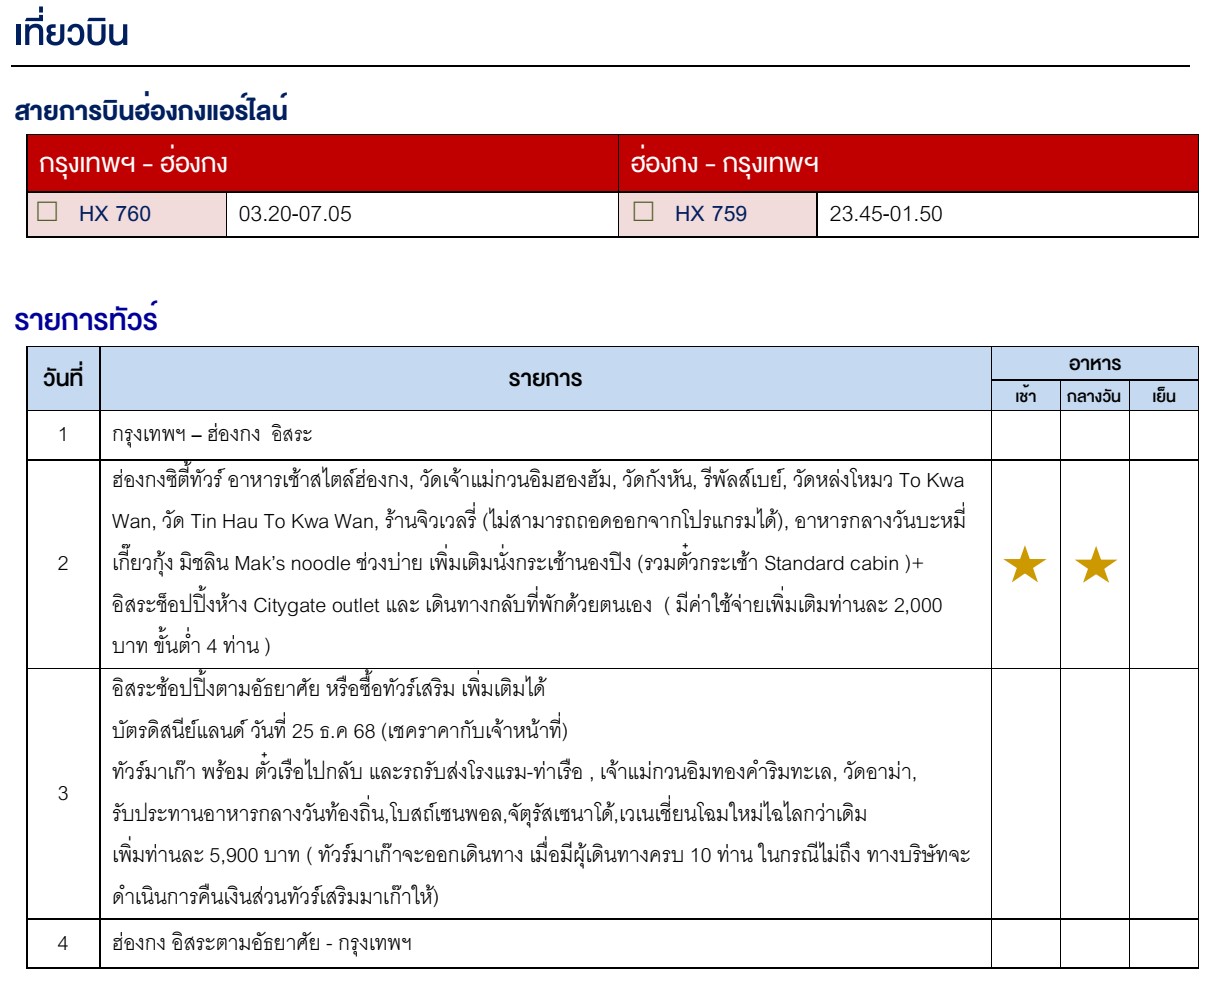Click the อาหาร meals header
This screenshot has height=982, width=1209.
point(1094,363)
